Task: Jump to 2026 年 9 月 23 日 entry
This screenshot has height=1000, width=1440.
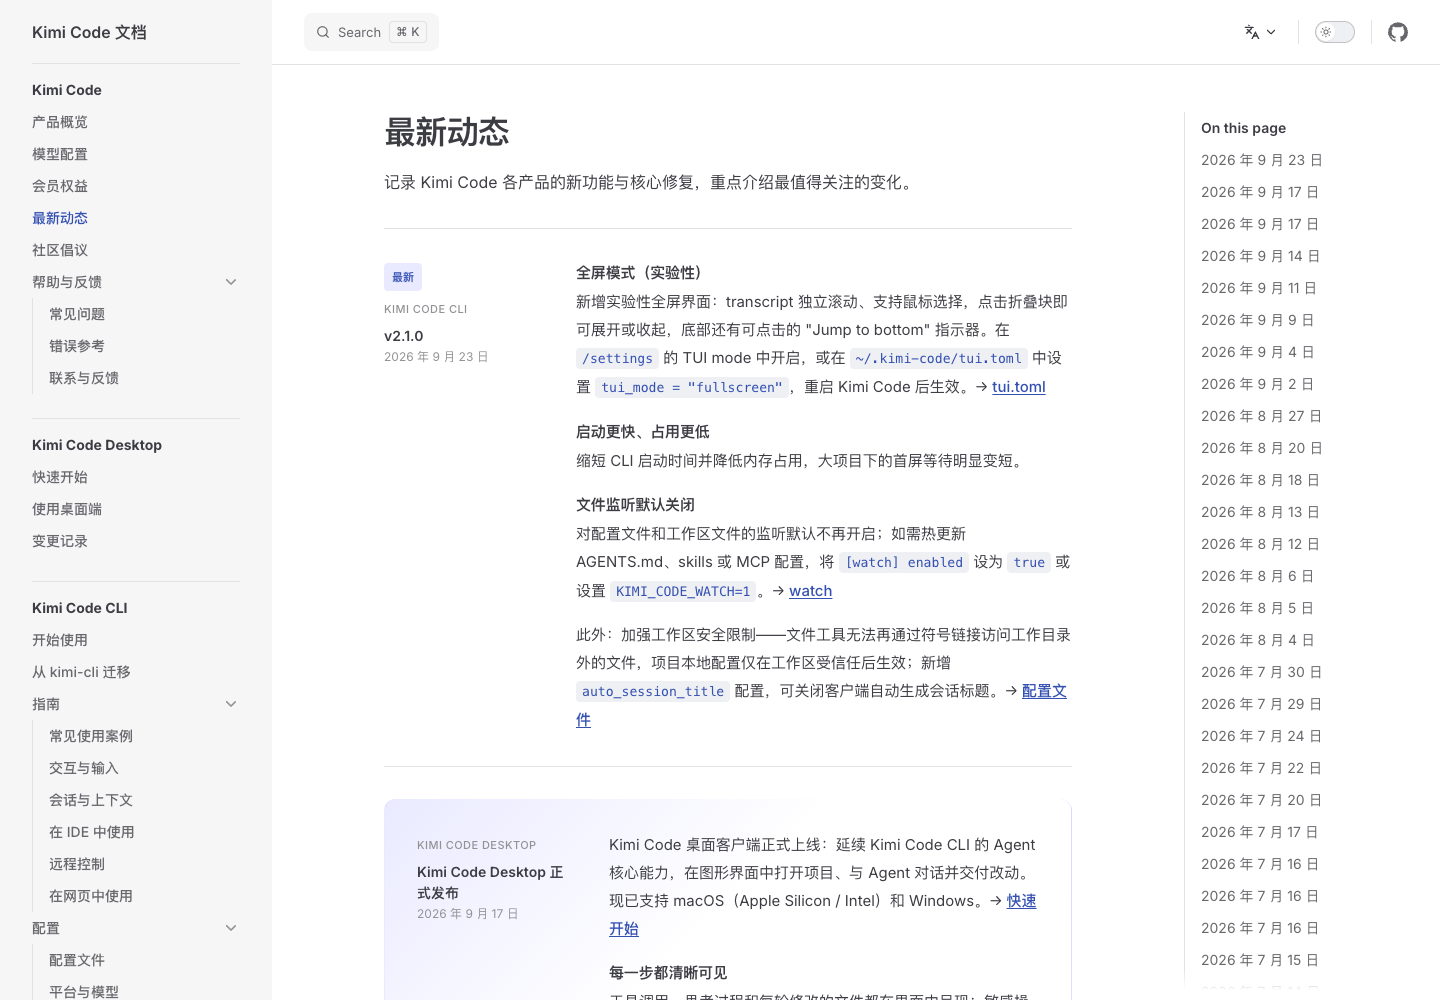Action: [1262, 160]
